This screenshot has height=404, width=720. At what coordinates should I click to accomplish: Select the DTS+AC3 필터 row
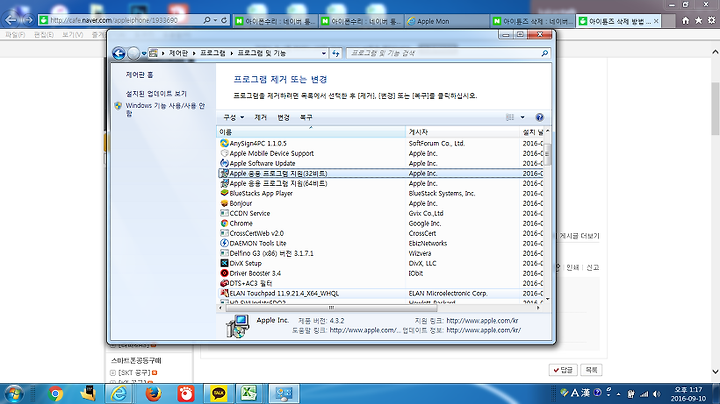coord(380,283)
